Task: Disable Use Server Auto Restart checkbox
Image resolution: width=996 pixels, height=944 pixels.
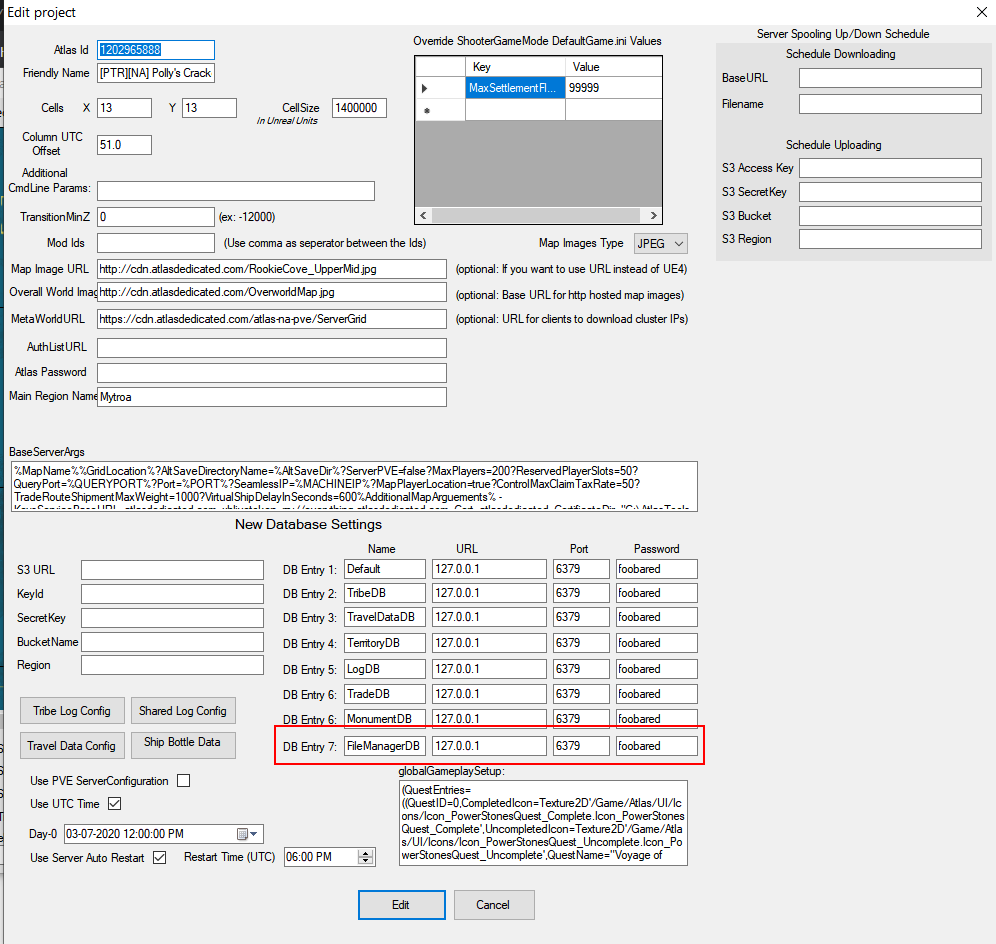Action: coord(159,858)
